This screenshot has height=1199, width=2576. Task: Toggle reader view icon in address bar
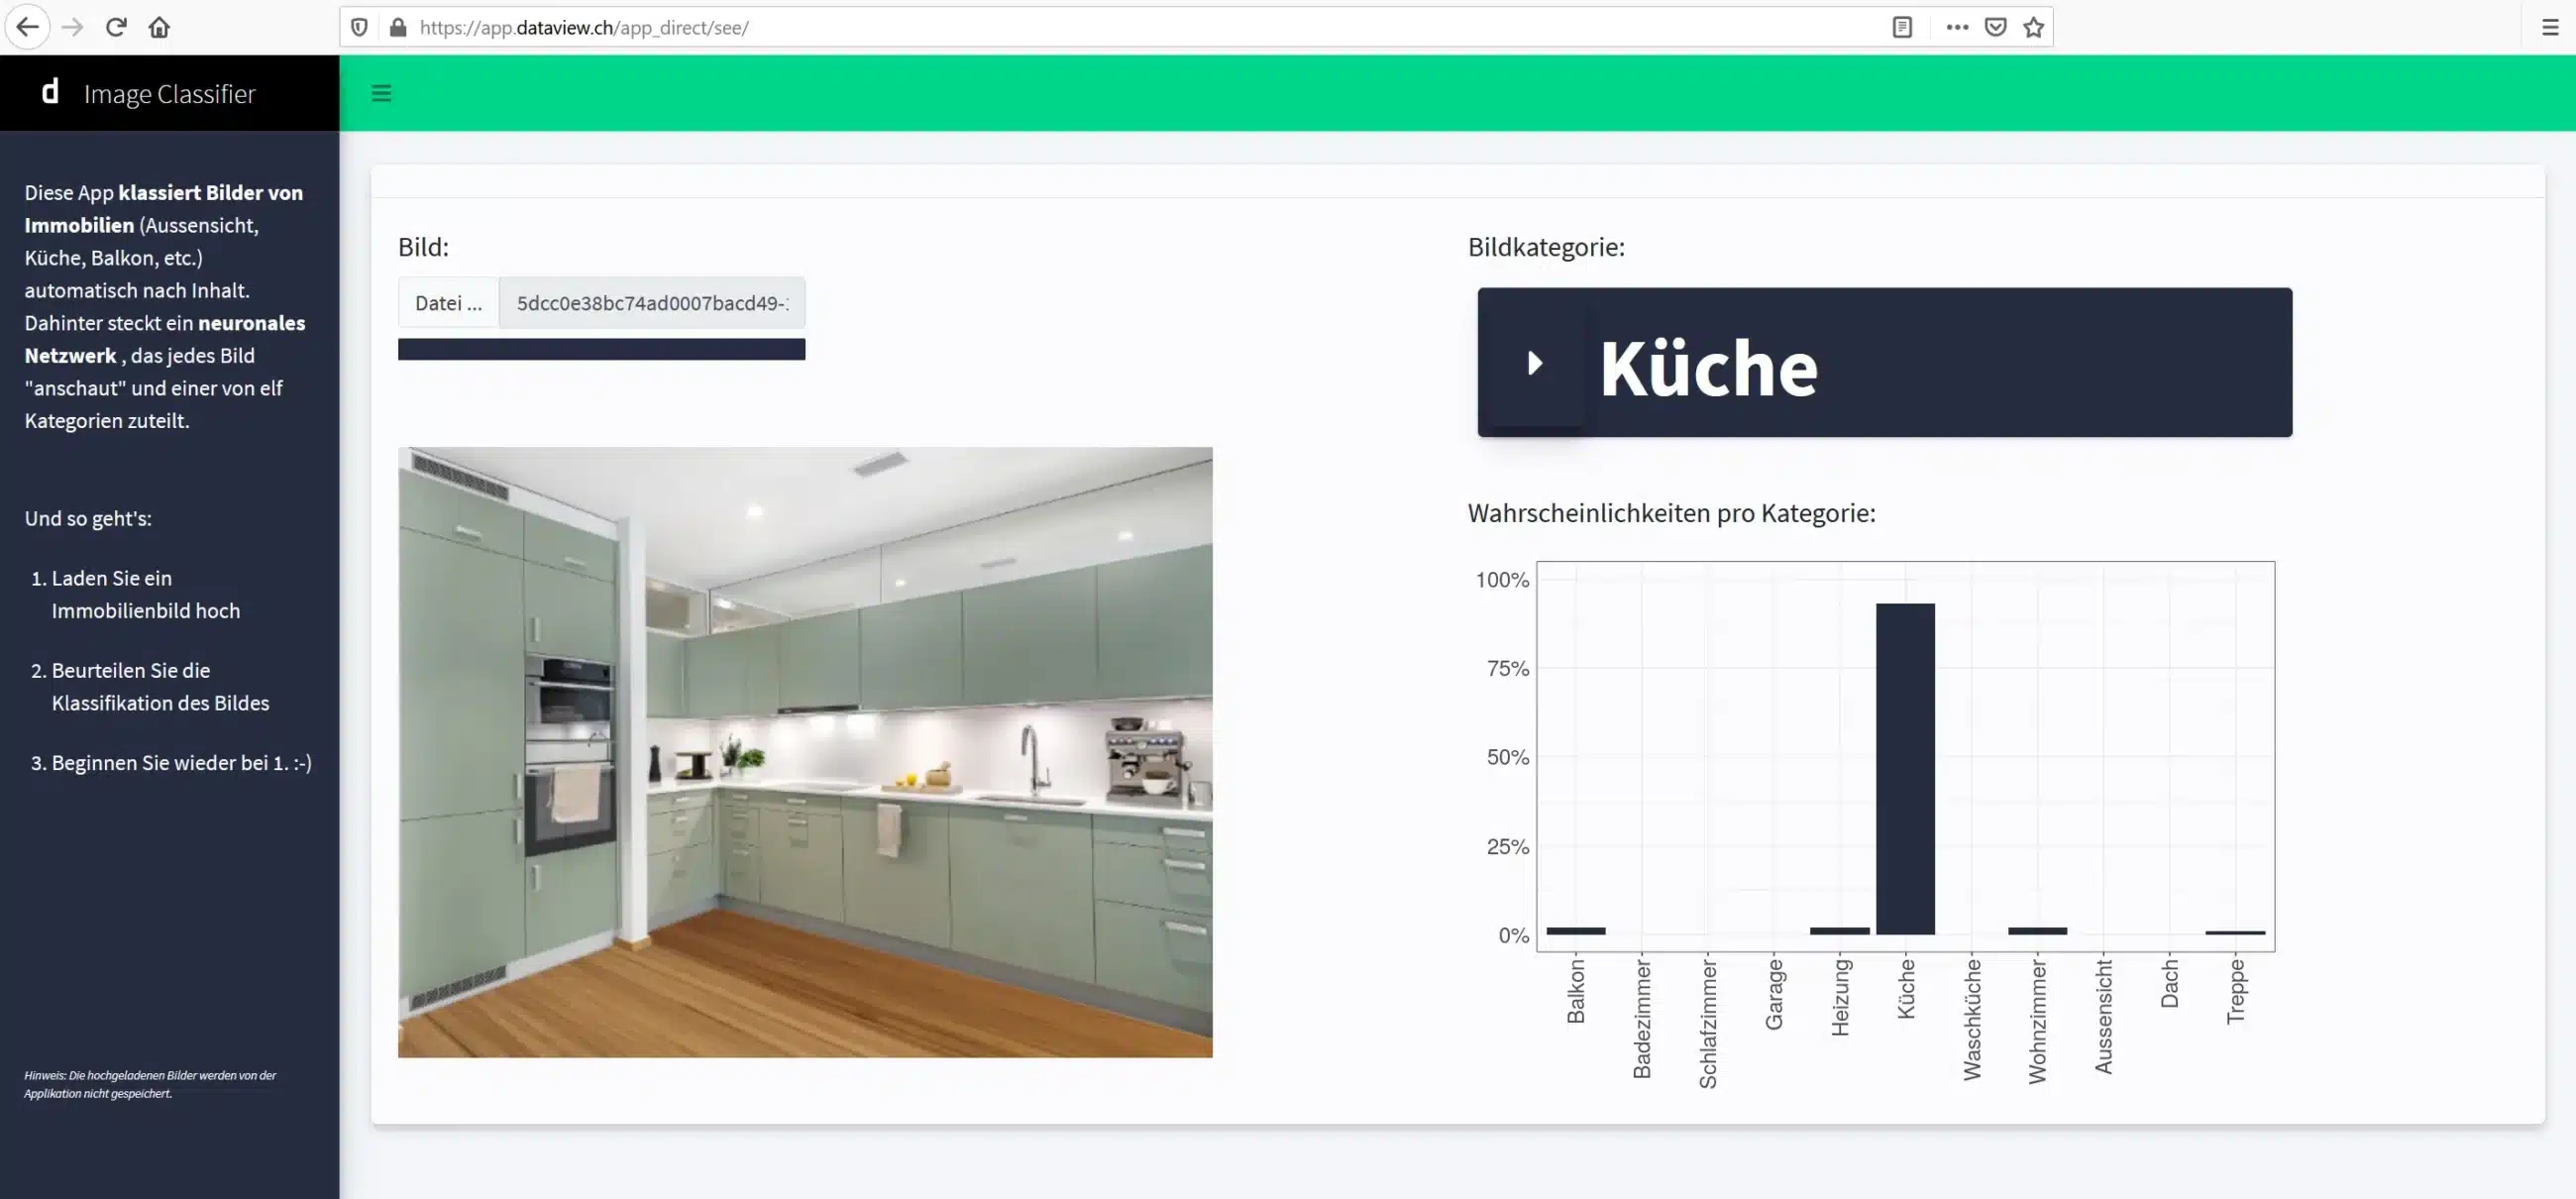point(1902,27)
